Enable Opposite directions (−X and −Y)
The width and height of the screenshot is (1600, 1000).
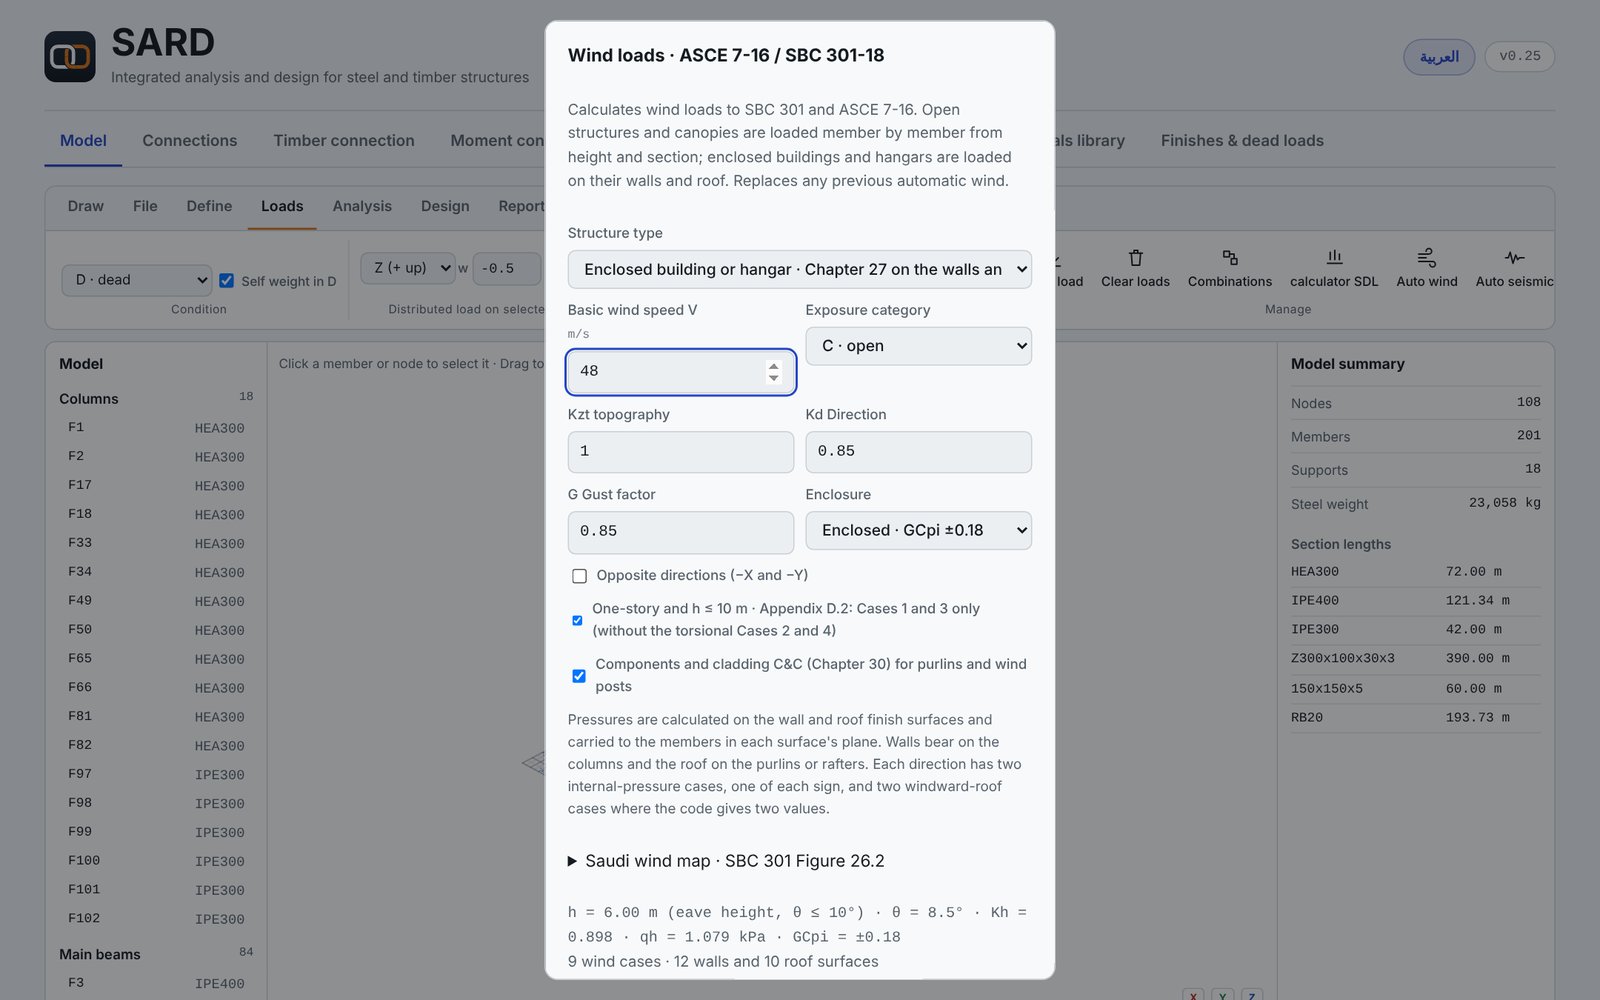tap(579, 576)
